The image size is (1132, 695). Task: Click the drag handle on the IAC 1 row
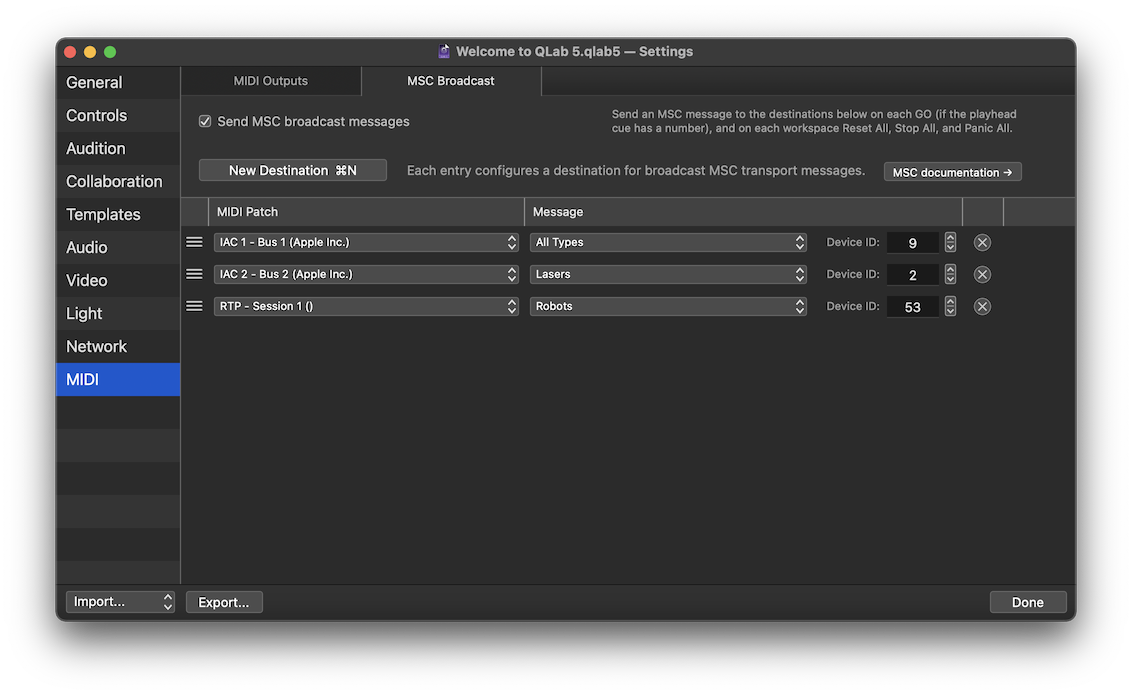(x=194, y=241)
